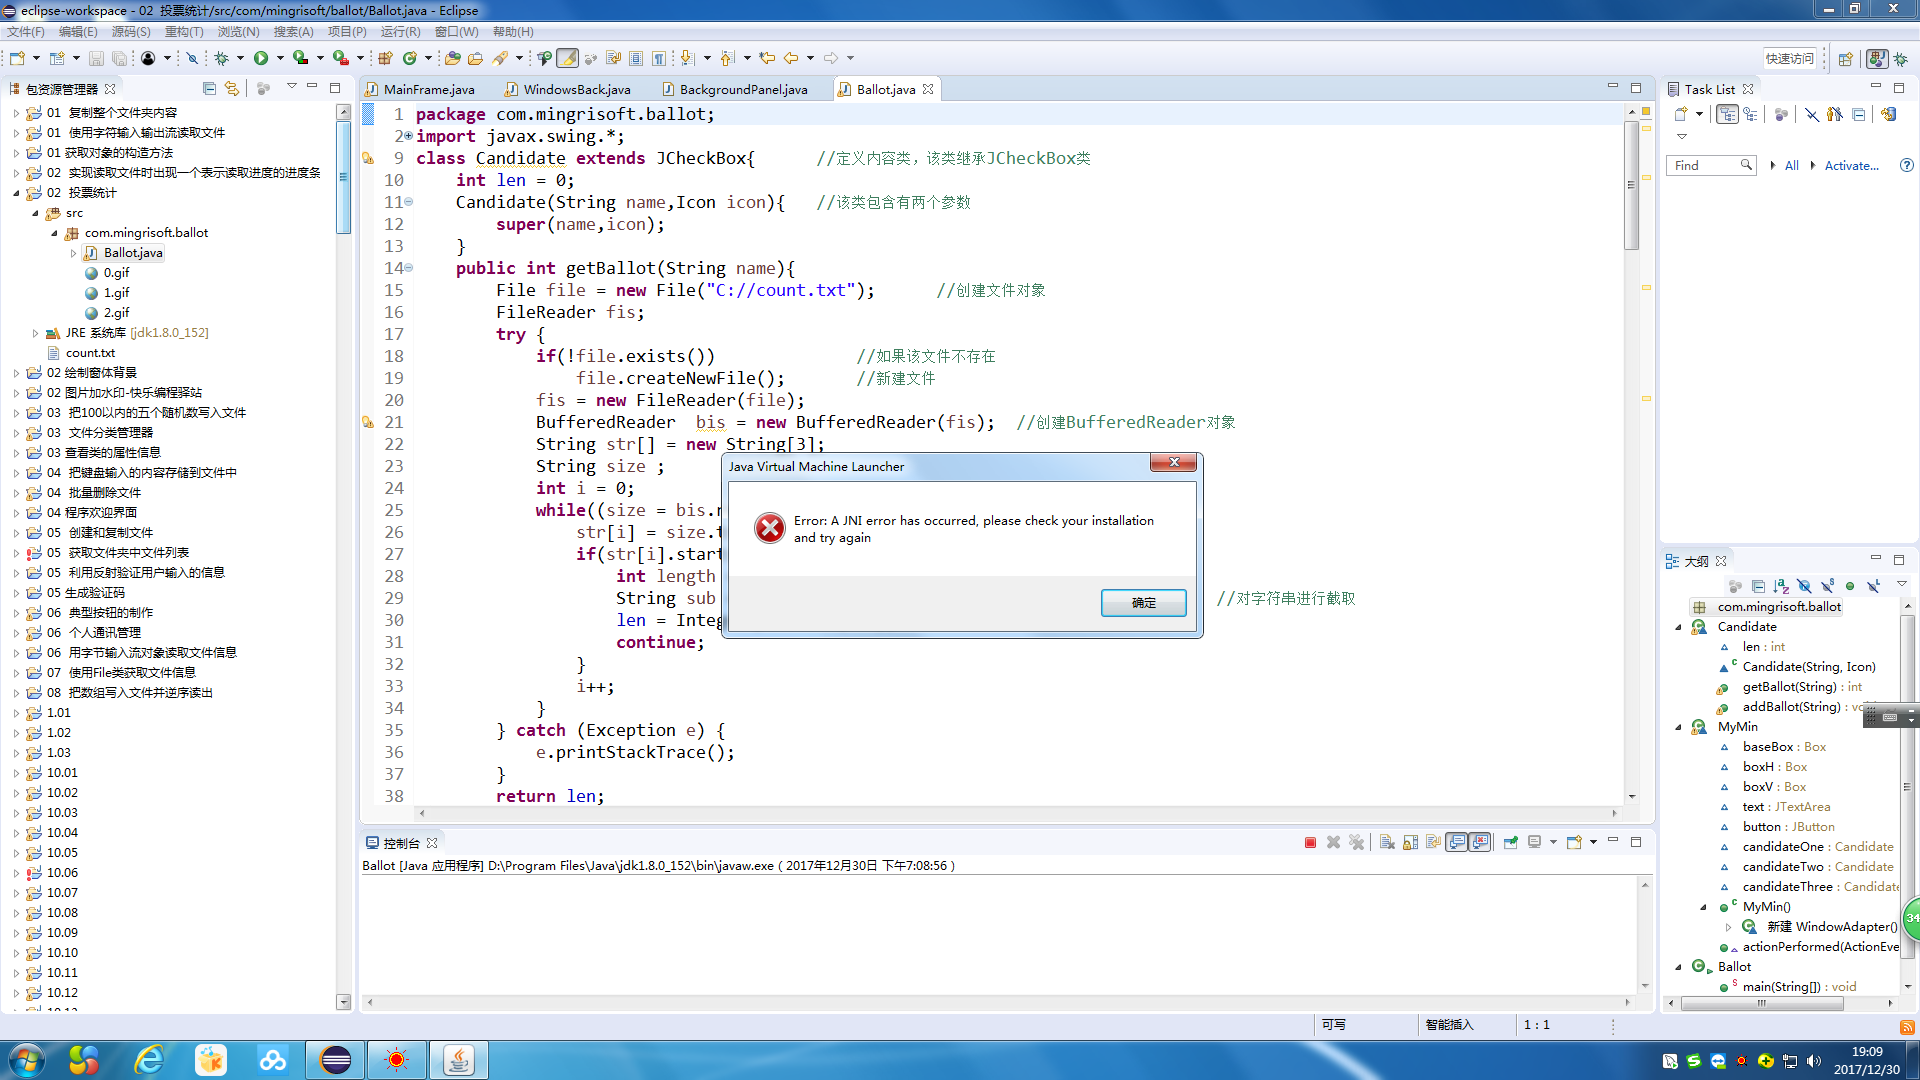This screenshot has height=1080, width=1920.
Task: Click Collapse All icon in Task List
Action: (1859, 114)
